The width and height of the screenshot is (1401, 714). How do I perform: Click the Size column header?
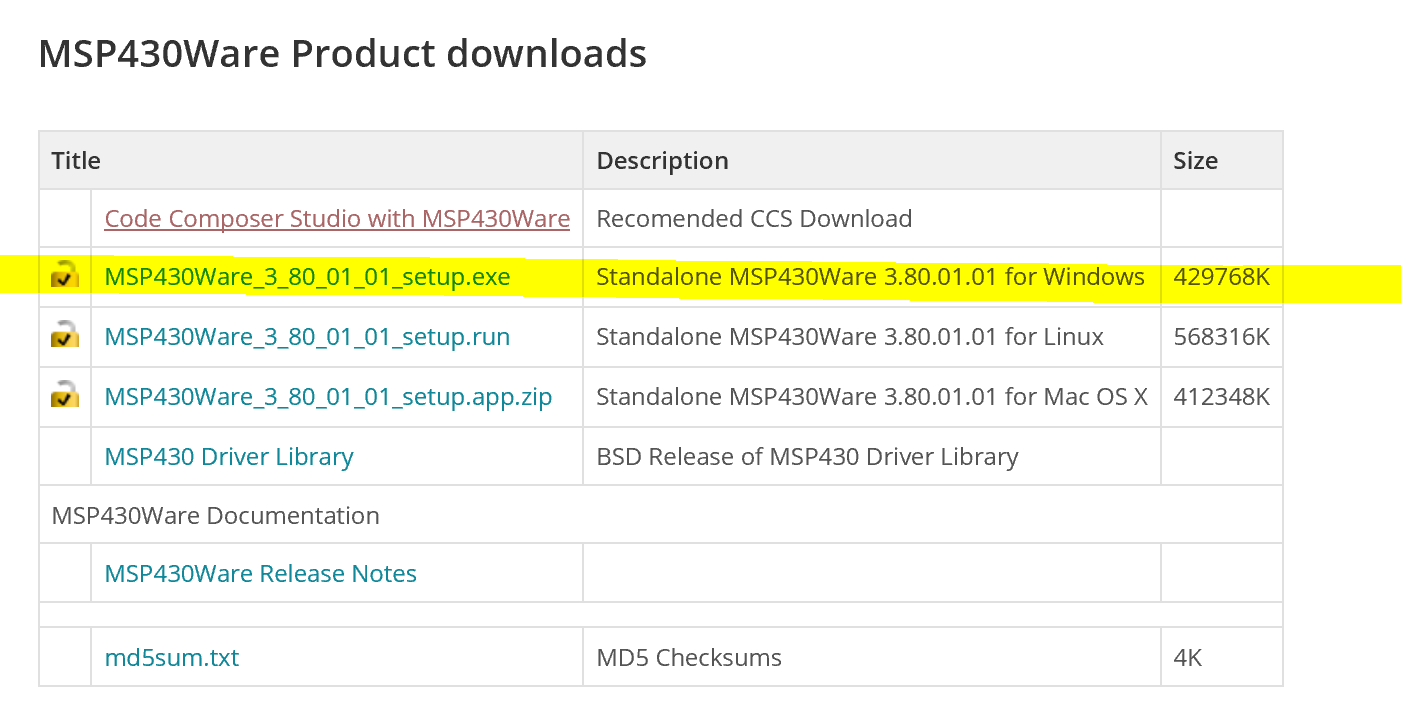pos(1195,161)
